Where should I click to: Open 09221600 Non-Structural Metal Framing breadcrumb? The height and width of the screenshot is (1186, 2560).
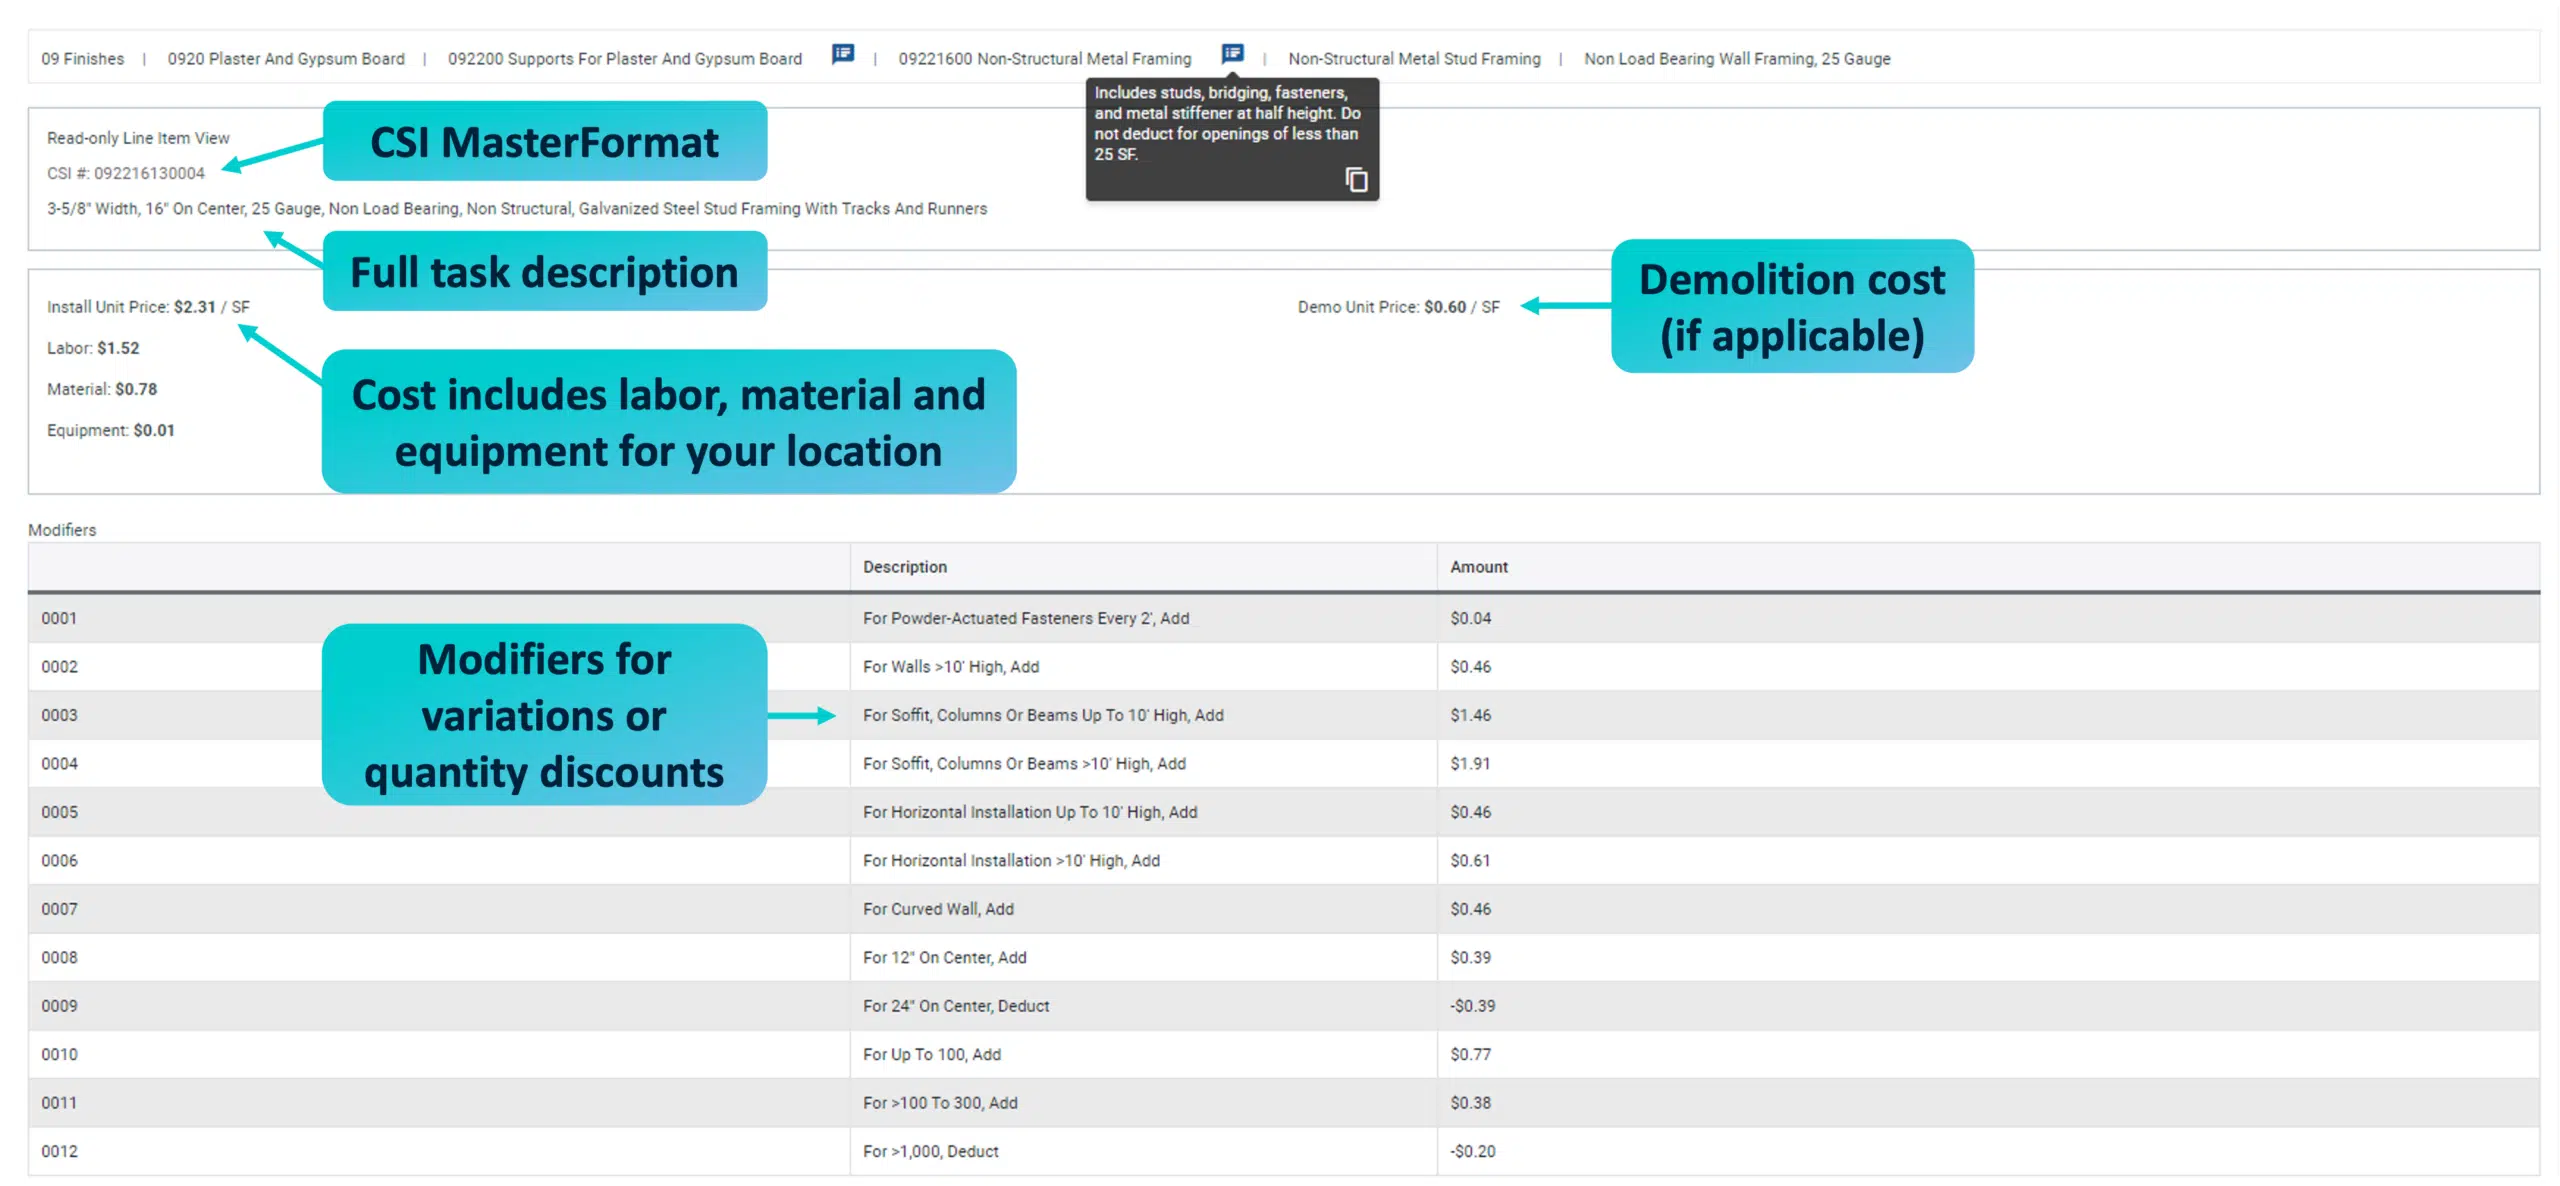click(1045, 59)
